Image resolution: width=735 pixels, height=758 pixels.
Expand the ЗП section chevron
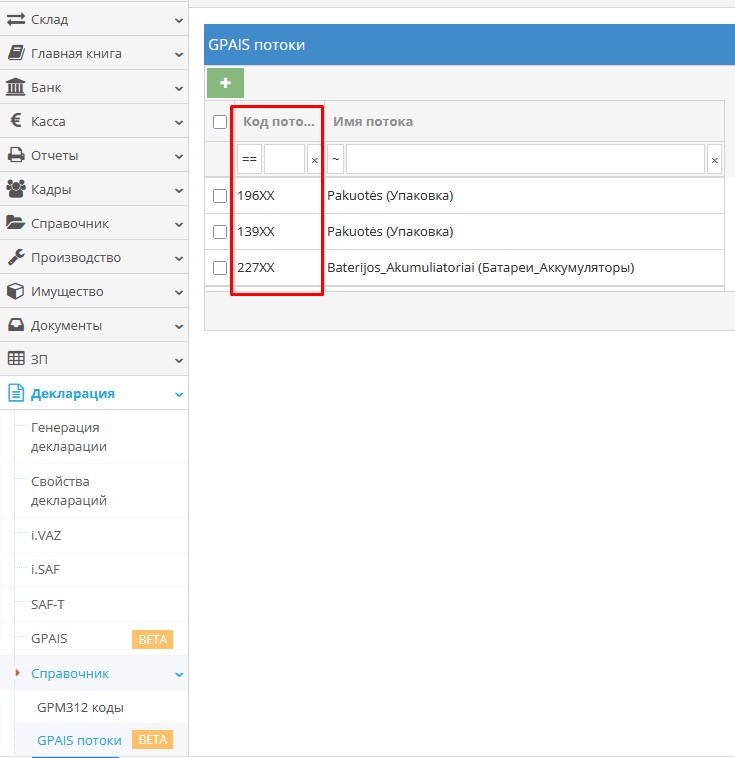(178, 360)
